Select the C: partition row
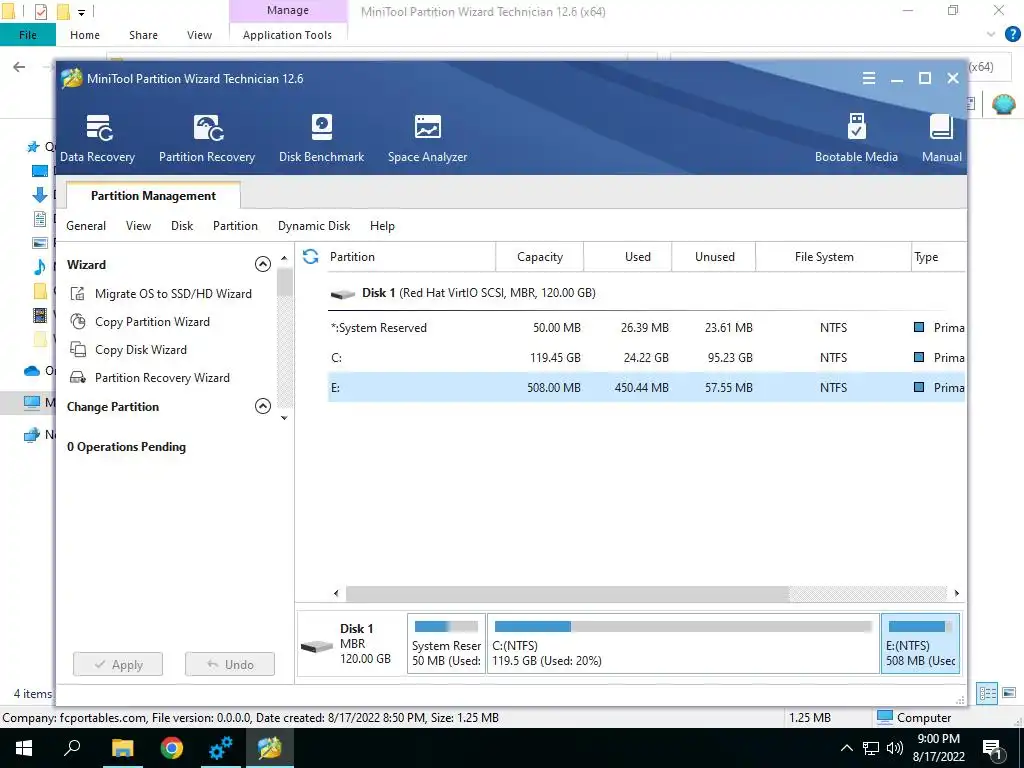Viewport: 1024px width, 768px height. [647, 358]
